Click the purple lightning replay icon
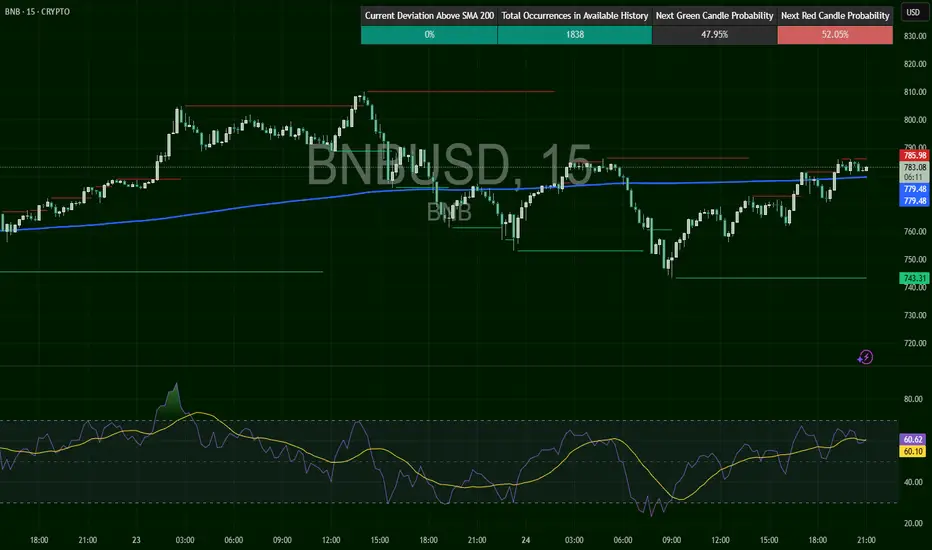Screen dimensions: 932x550 pos(865,357)
